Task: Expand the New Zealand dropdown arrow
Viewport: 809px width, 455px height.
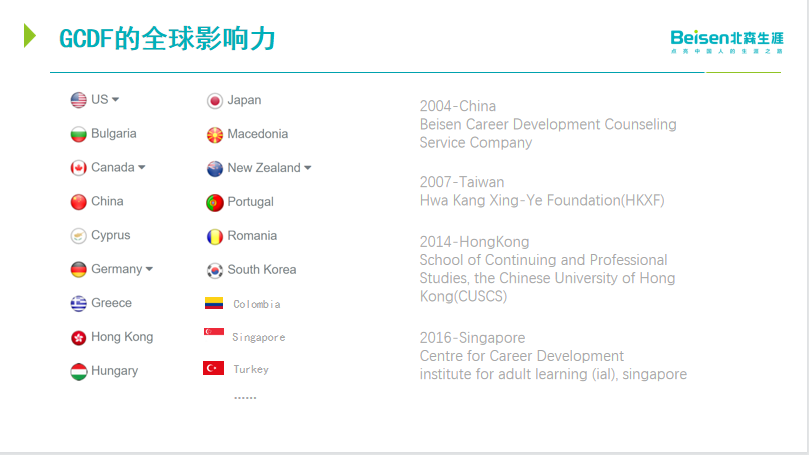Action: tap(307, 168)
